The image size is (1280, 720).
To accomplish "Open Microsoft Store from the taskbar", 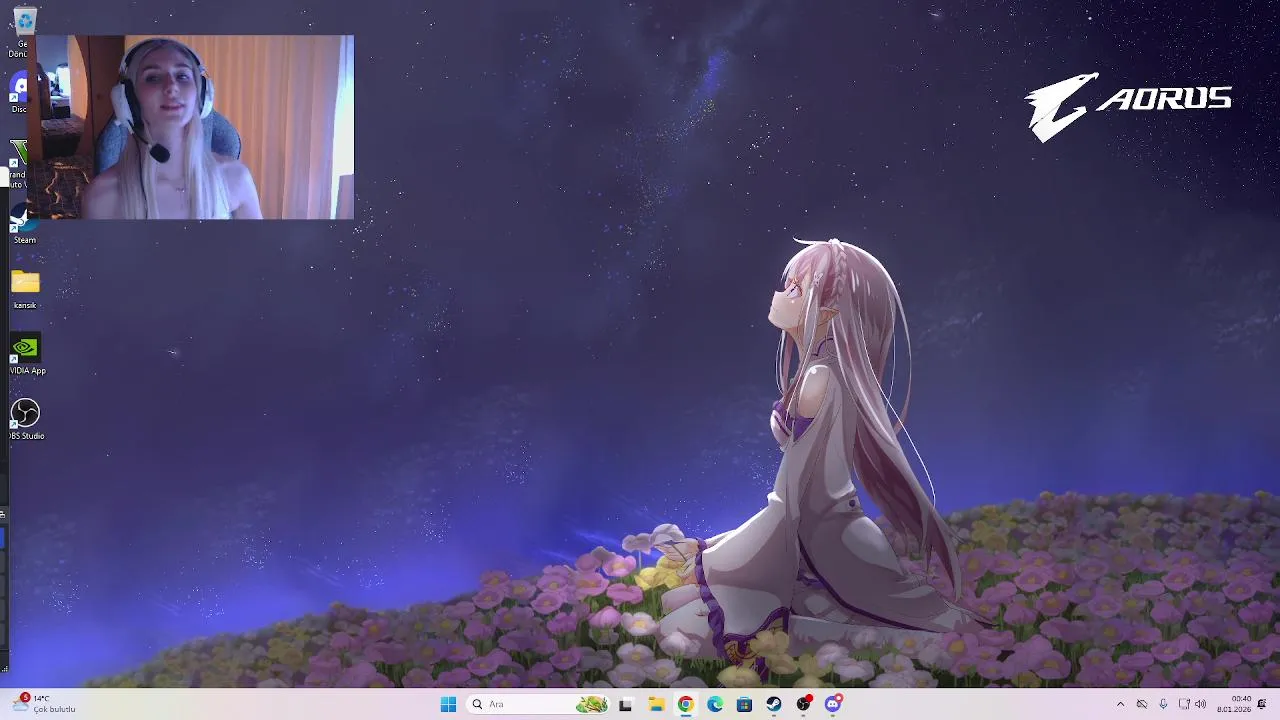I will [x=744, y=704].
